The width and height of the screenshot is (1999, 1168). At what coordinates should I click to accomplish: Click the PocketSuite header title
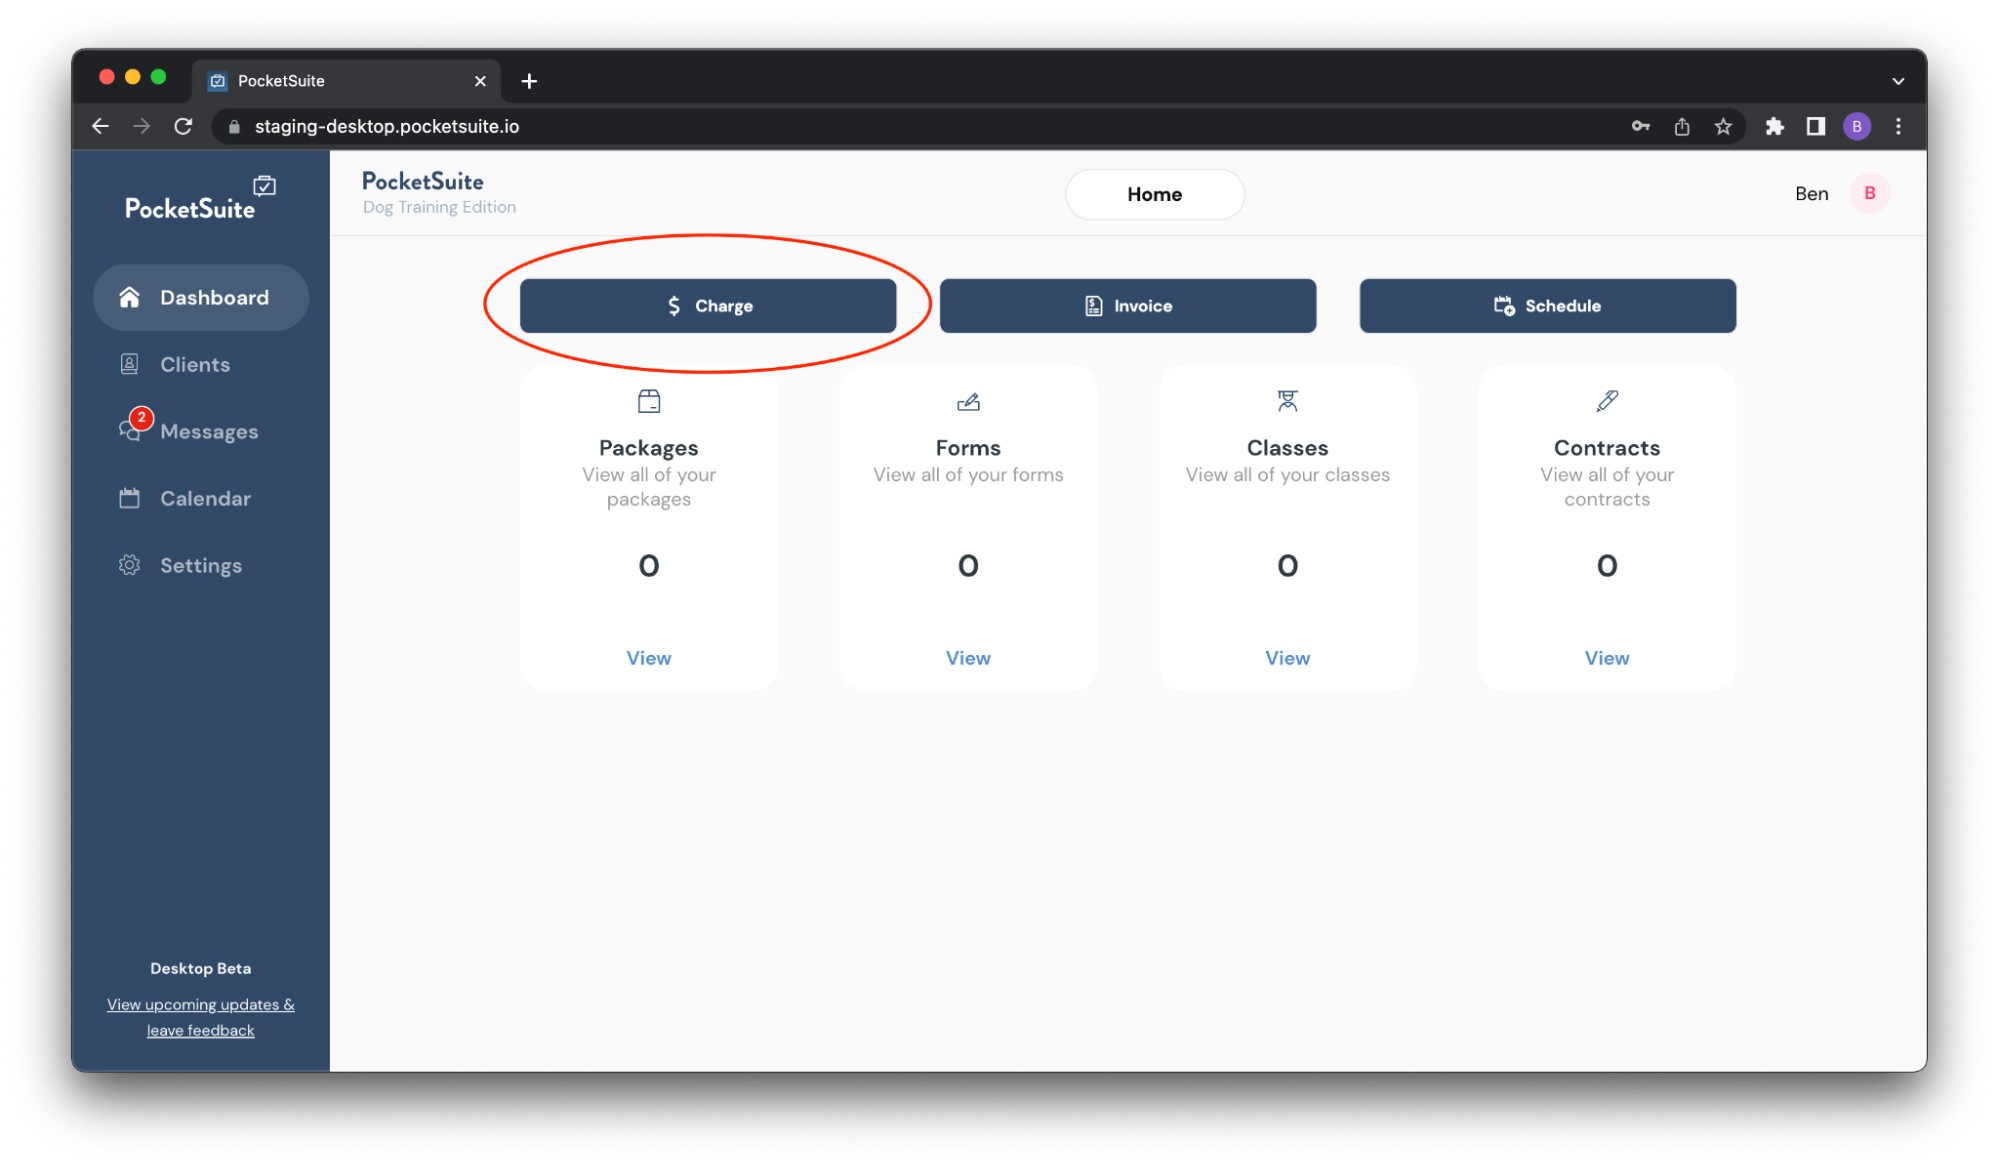(422, 181)
